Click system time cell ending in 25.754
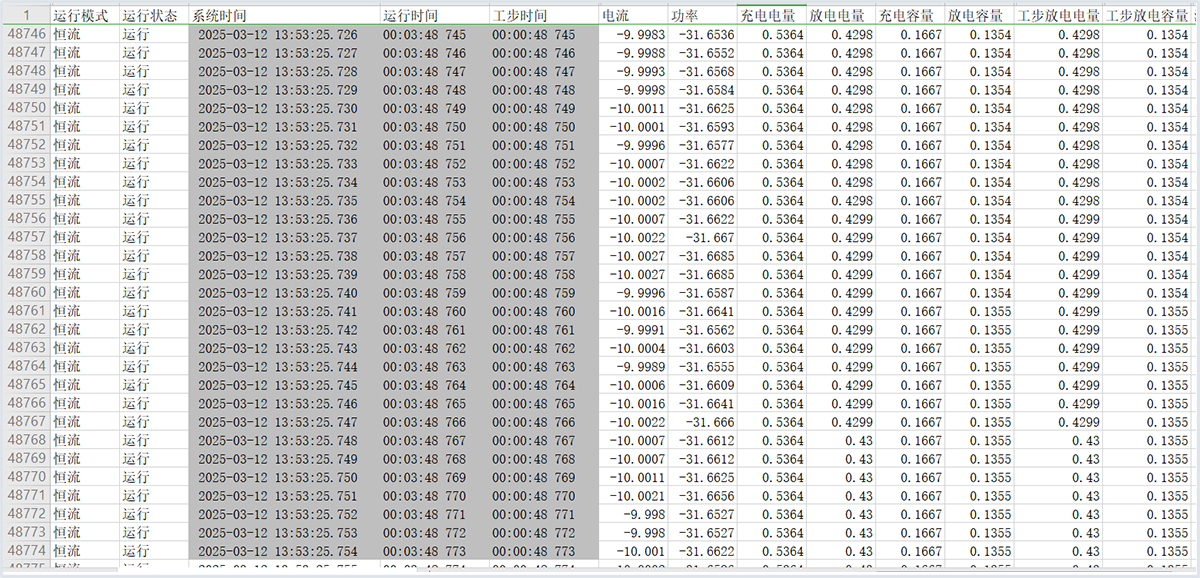The height and width of the screenshot is (578, 1200). coord(277,551)
